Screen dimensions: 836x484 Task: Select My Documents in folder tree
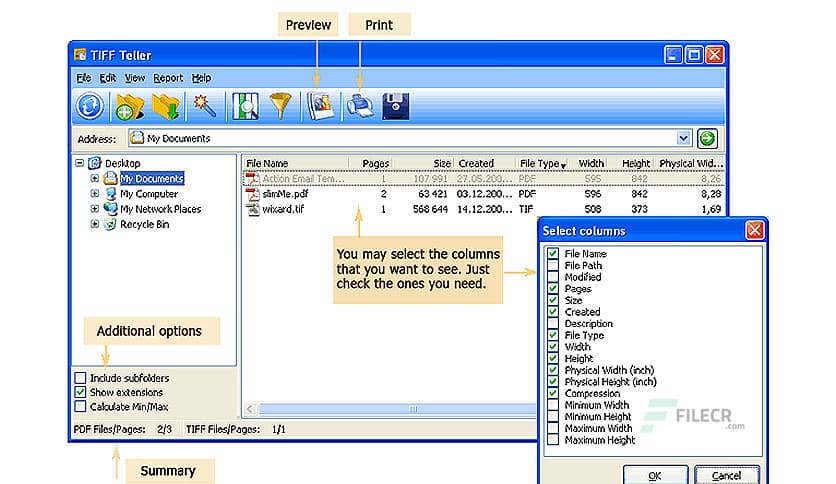(x=152, y=179)
